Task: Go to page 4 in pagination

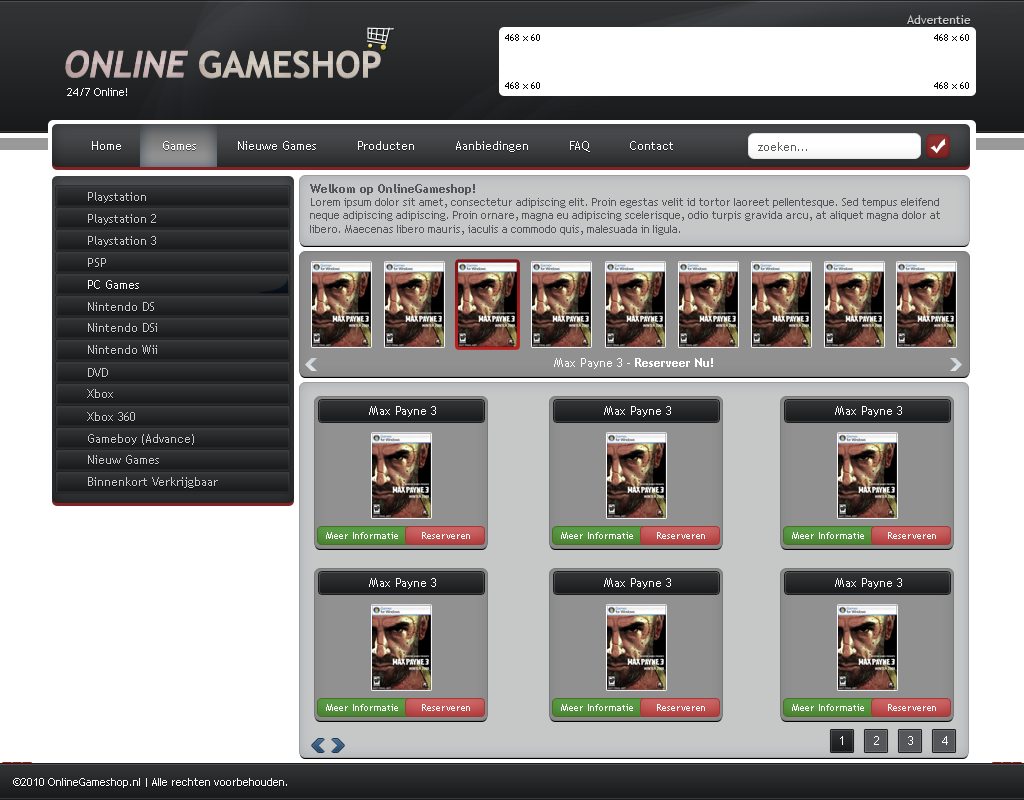Action: point(944,741)
